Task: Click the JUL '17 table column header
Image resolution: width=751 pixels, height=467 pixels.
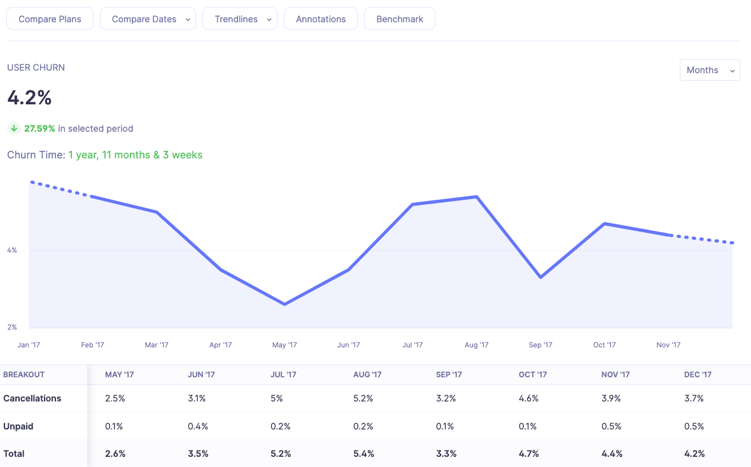Action: [283, 375]
